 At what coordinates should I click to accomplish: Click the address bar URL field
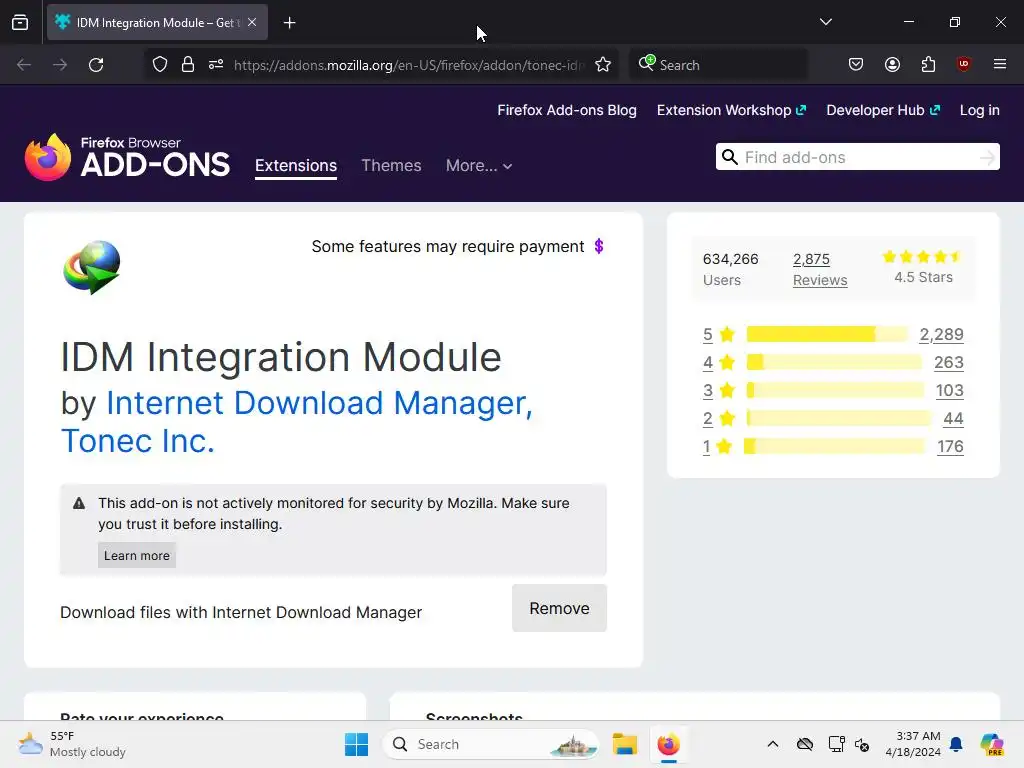[x=409, y=65]
